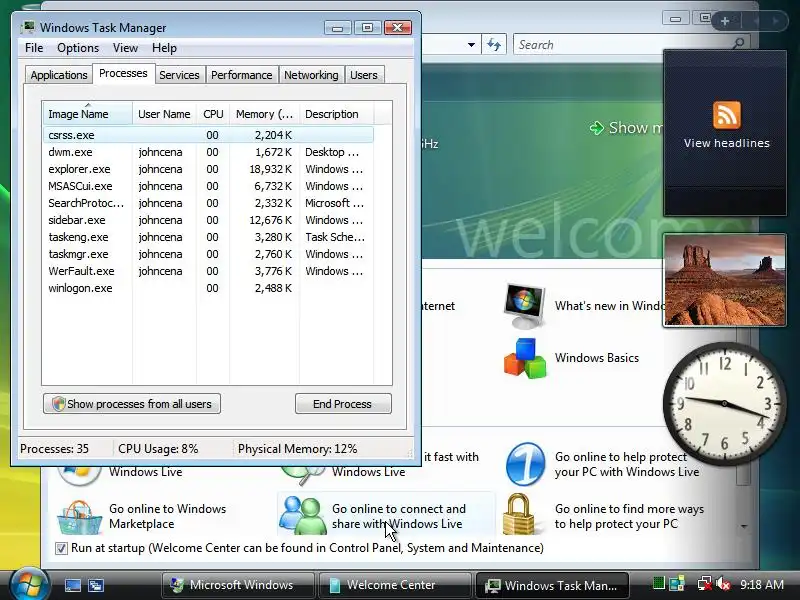Click the 9:18 AM taskbar clock
This screenshot has width=800, height=600.
[762, 584]
